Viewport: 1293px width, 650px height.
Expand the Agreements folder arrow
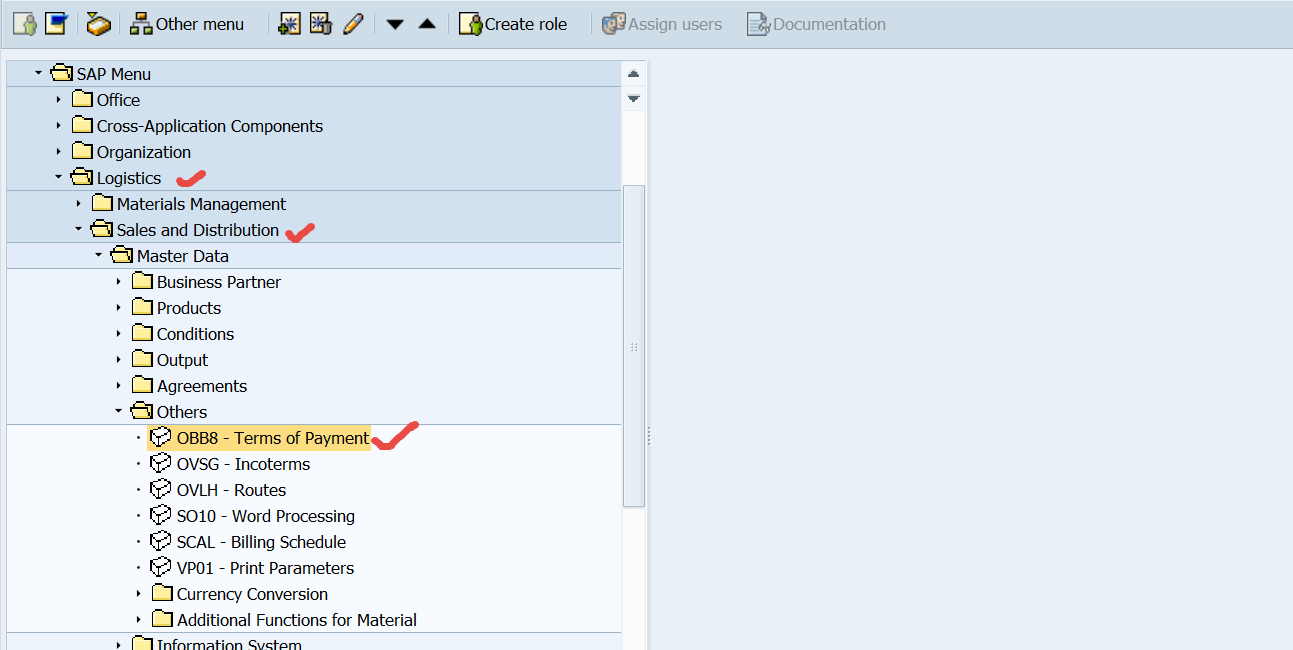coord(119,385)
